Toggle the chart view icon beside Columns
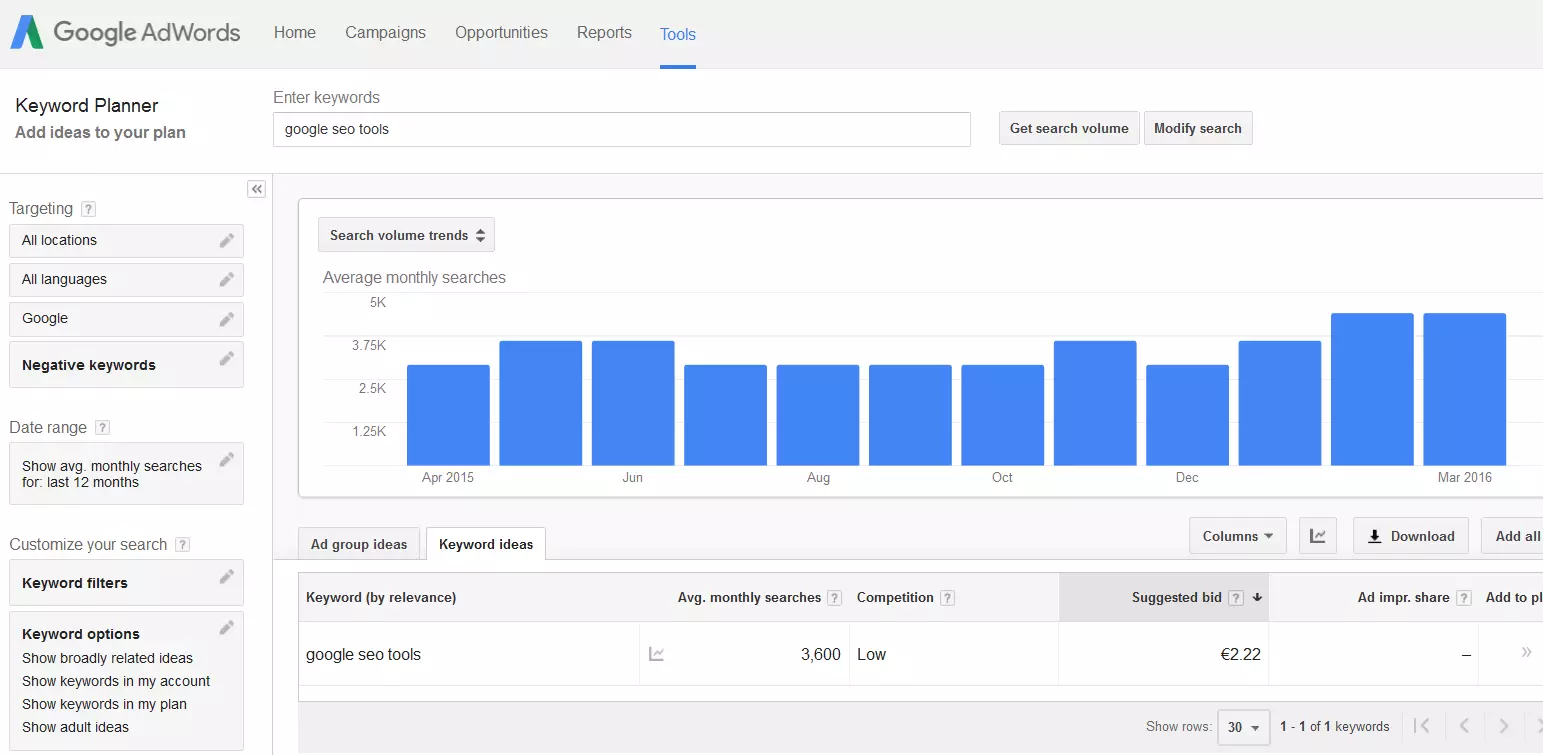The width and height of the screenshot is (1543, 755). (1318, 536)
